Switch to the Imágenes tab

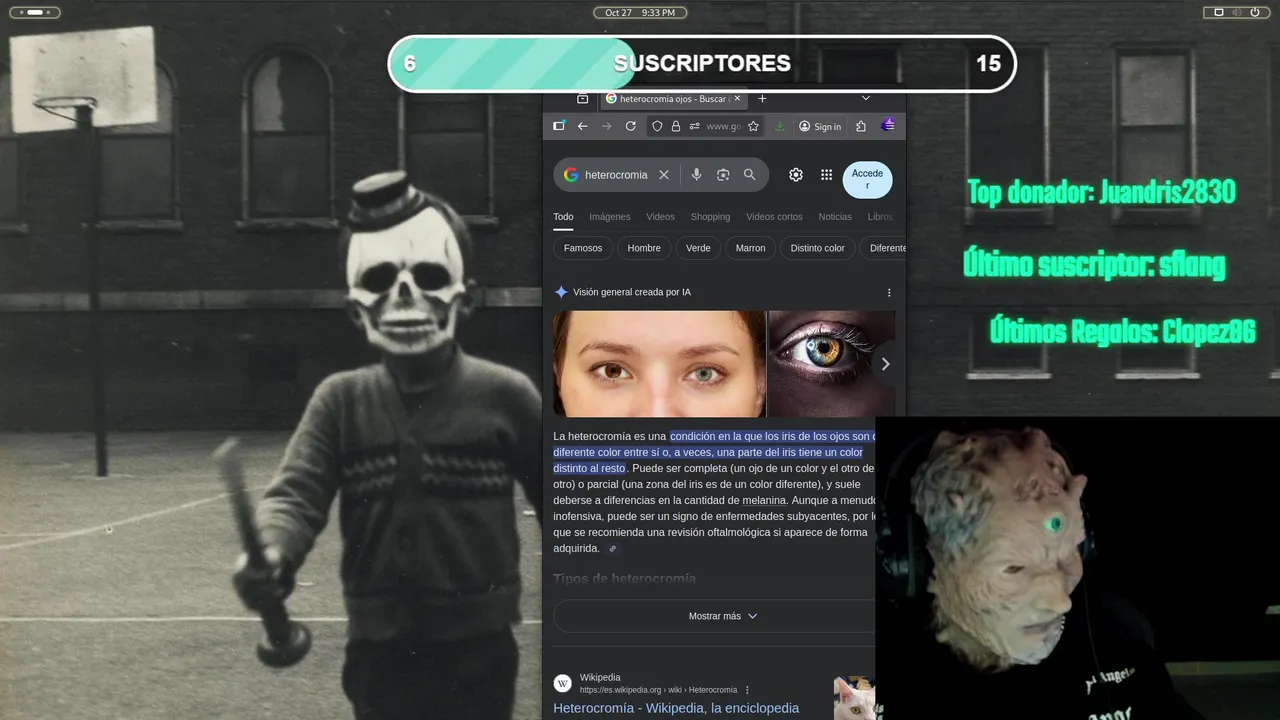[610, 217]
